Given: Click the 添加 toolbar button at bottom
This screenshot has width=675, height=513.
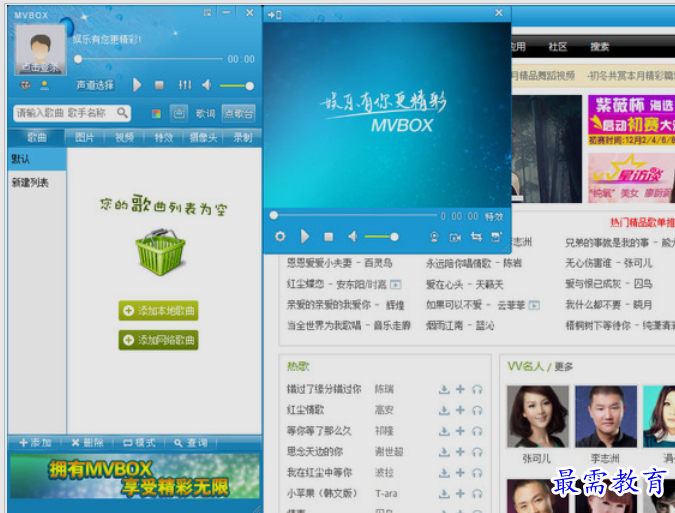Looking at the screenshot, I should click(35, 442).
